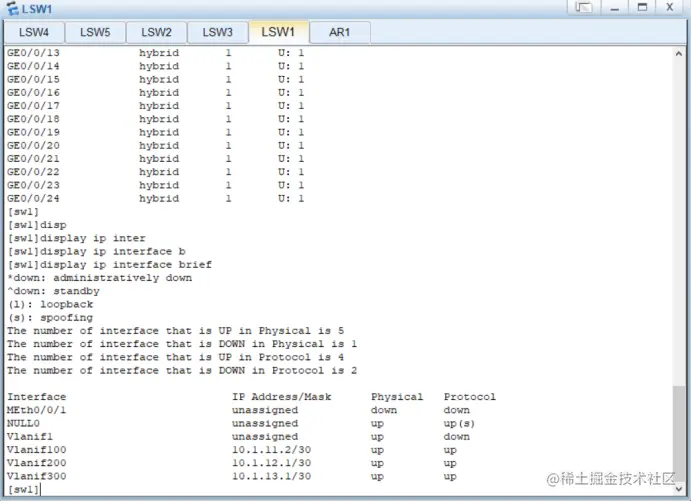Image resolution: width=691 pixels, height=502 pixels.
Task: Click the '[sw1]display ip inter' line
Action: coord(76,238)
